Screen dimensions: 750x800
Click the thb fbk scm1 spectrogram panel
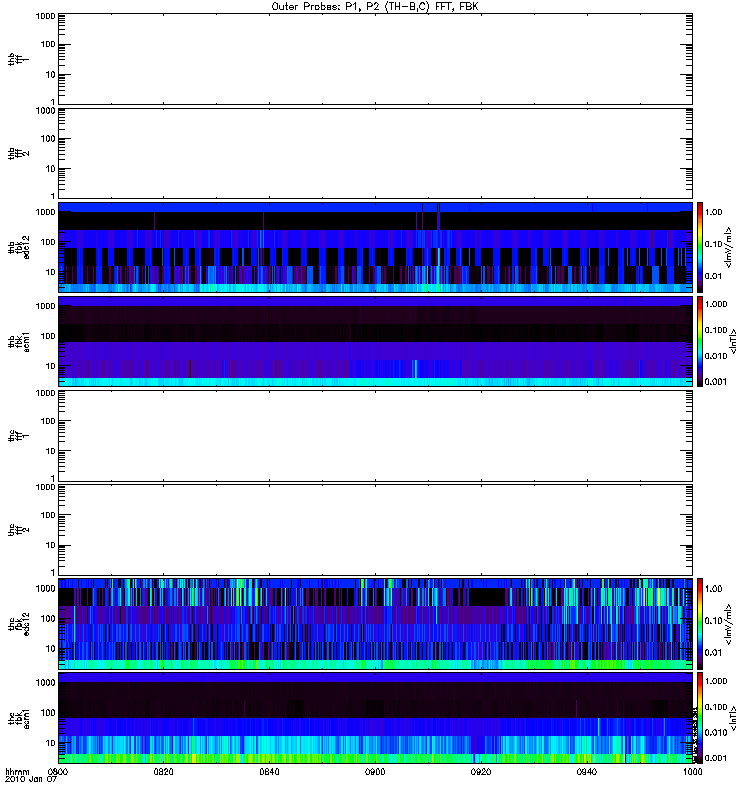(376, 341)
